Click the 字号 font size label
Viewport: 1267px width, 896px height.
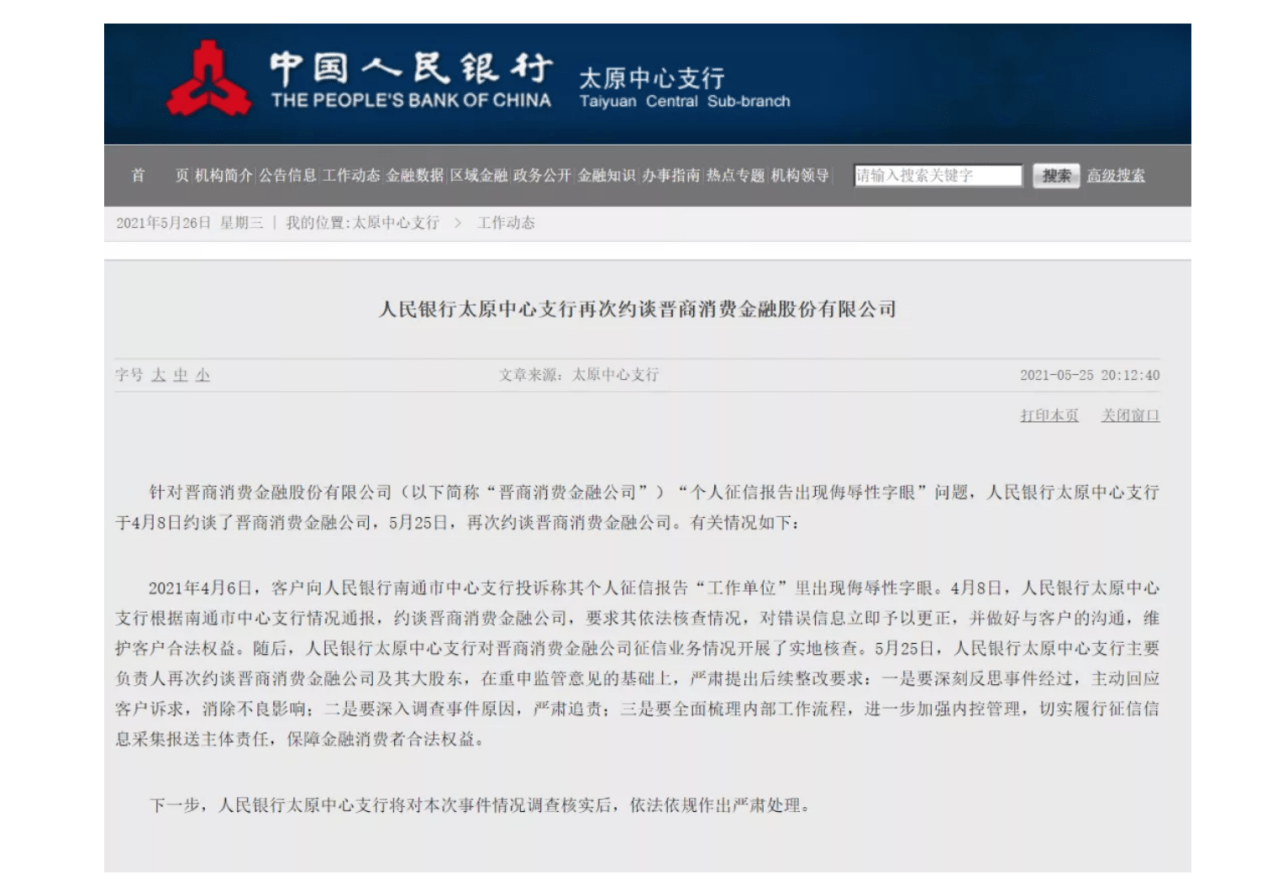point(129,376)
